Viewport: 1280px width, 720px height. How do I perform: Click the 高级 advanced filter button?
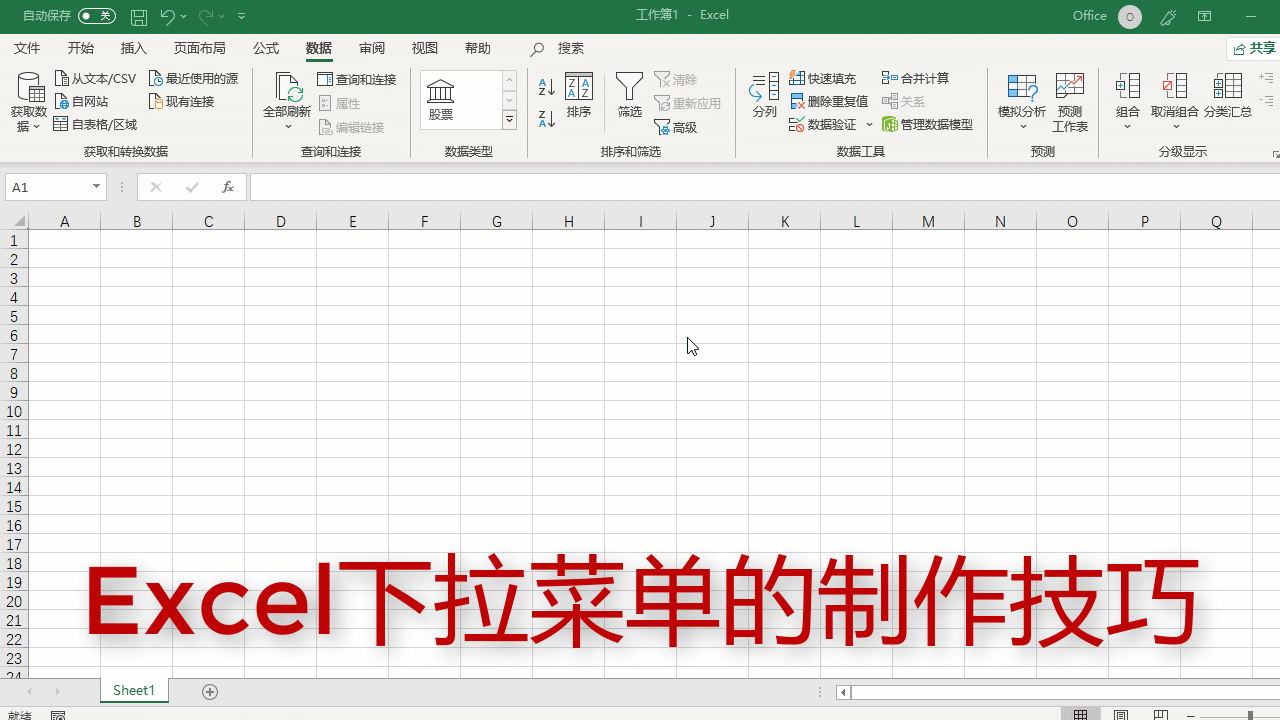(x=676, y=127)
